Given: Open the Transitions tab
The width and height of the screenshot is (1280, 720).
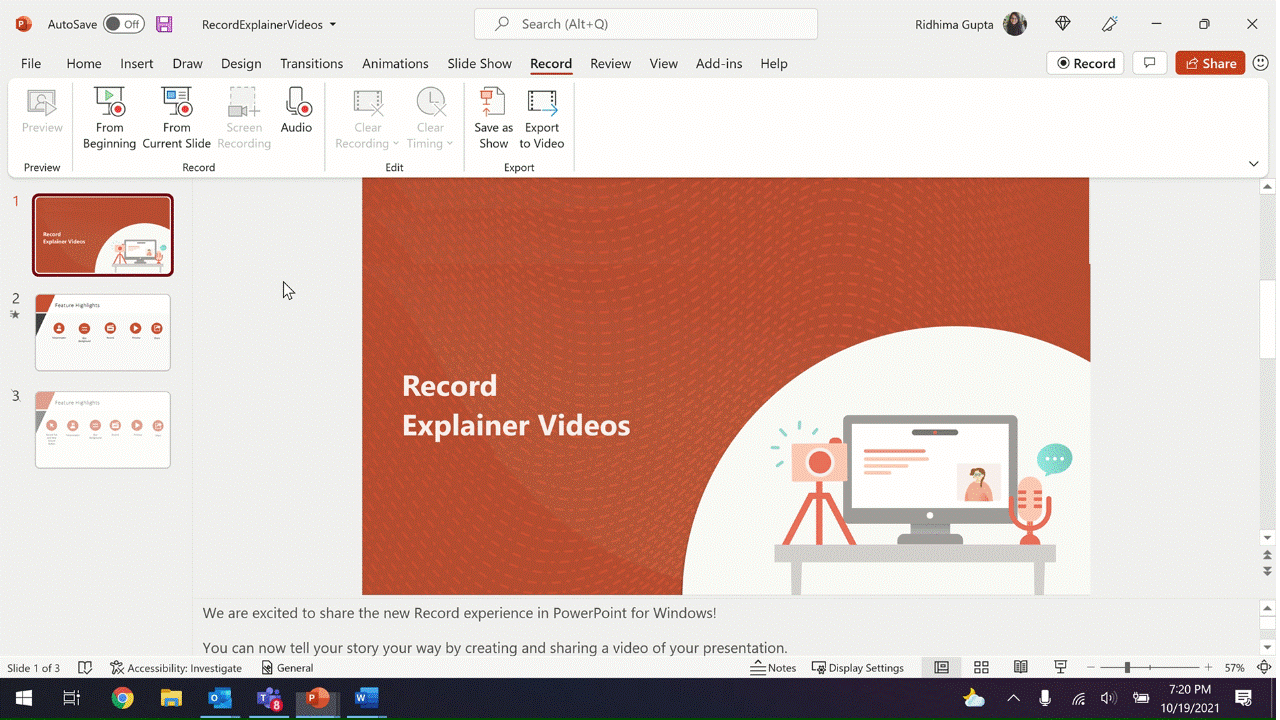Looking at the screenshot, I should [x=311, y=63].
